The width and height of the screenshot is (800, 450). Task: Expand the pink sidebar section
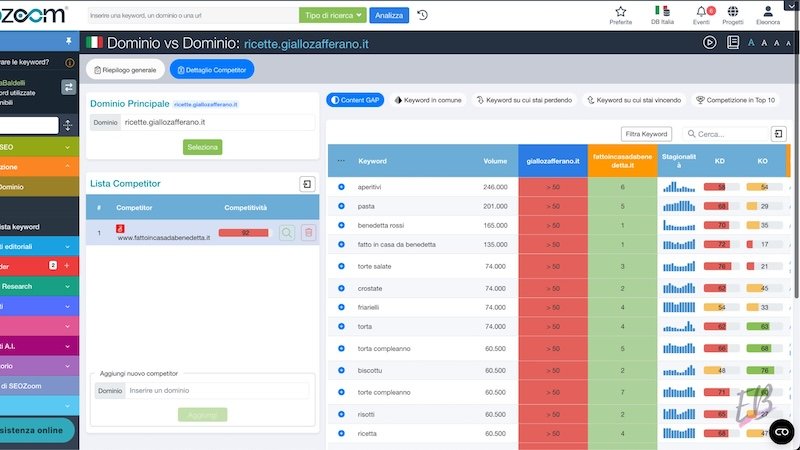[67, 326]
